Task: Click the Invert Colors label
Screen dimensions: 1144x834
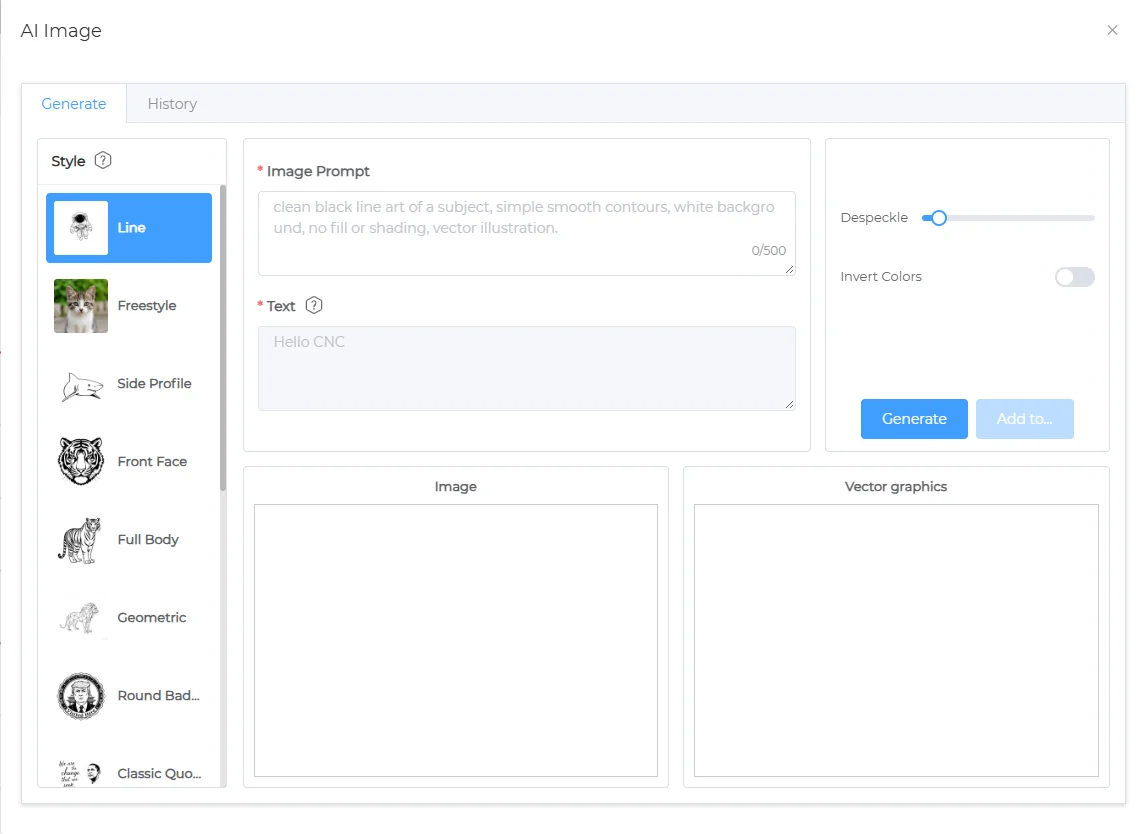Action: point(881,277)
